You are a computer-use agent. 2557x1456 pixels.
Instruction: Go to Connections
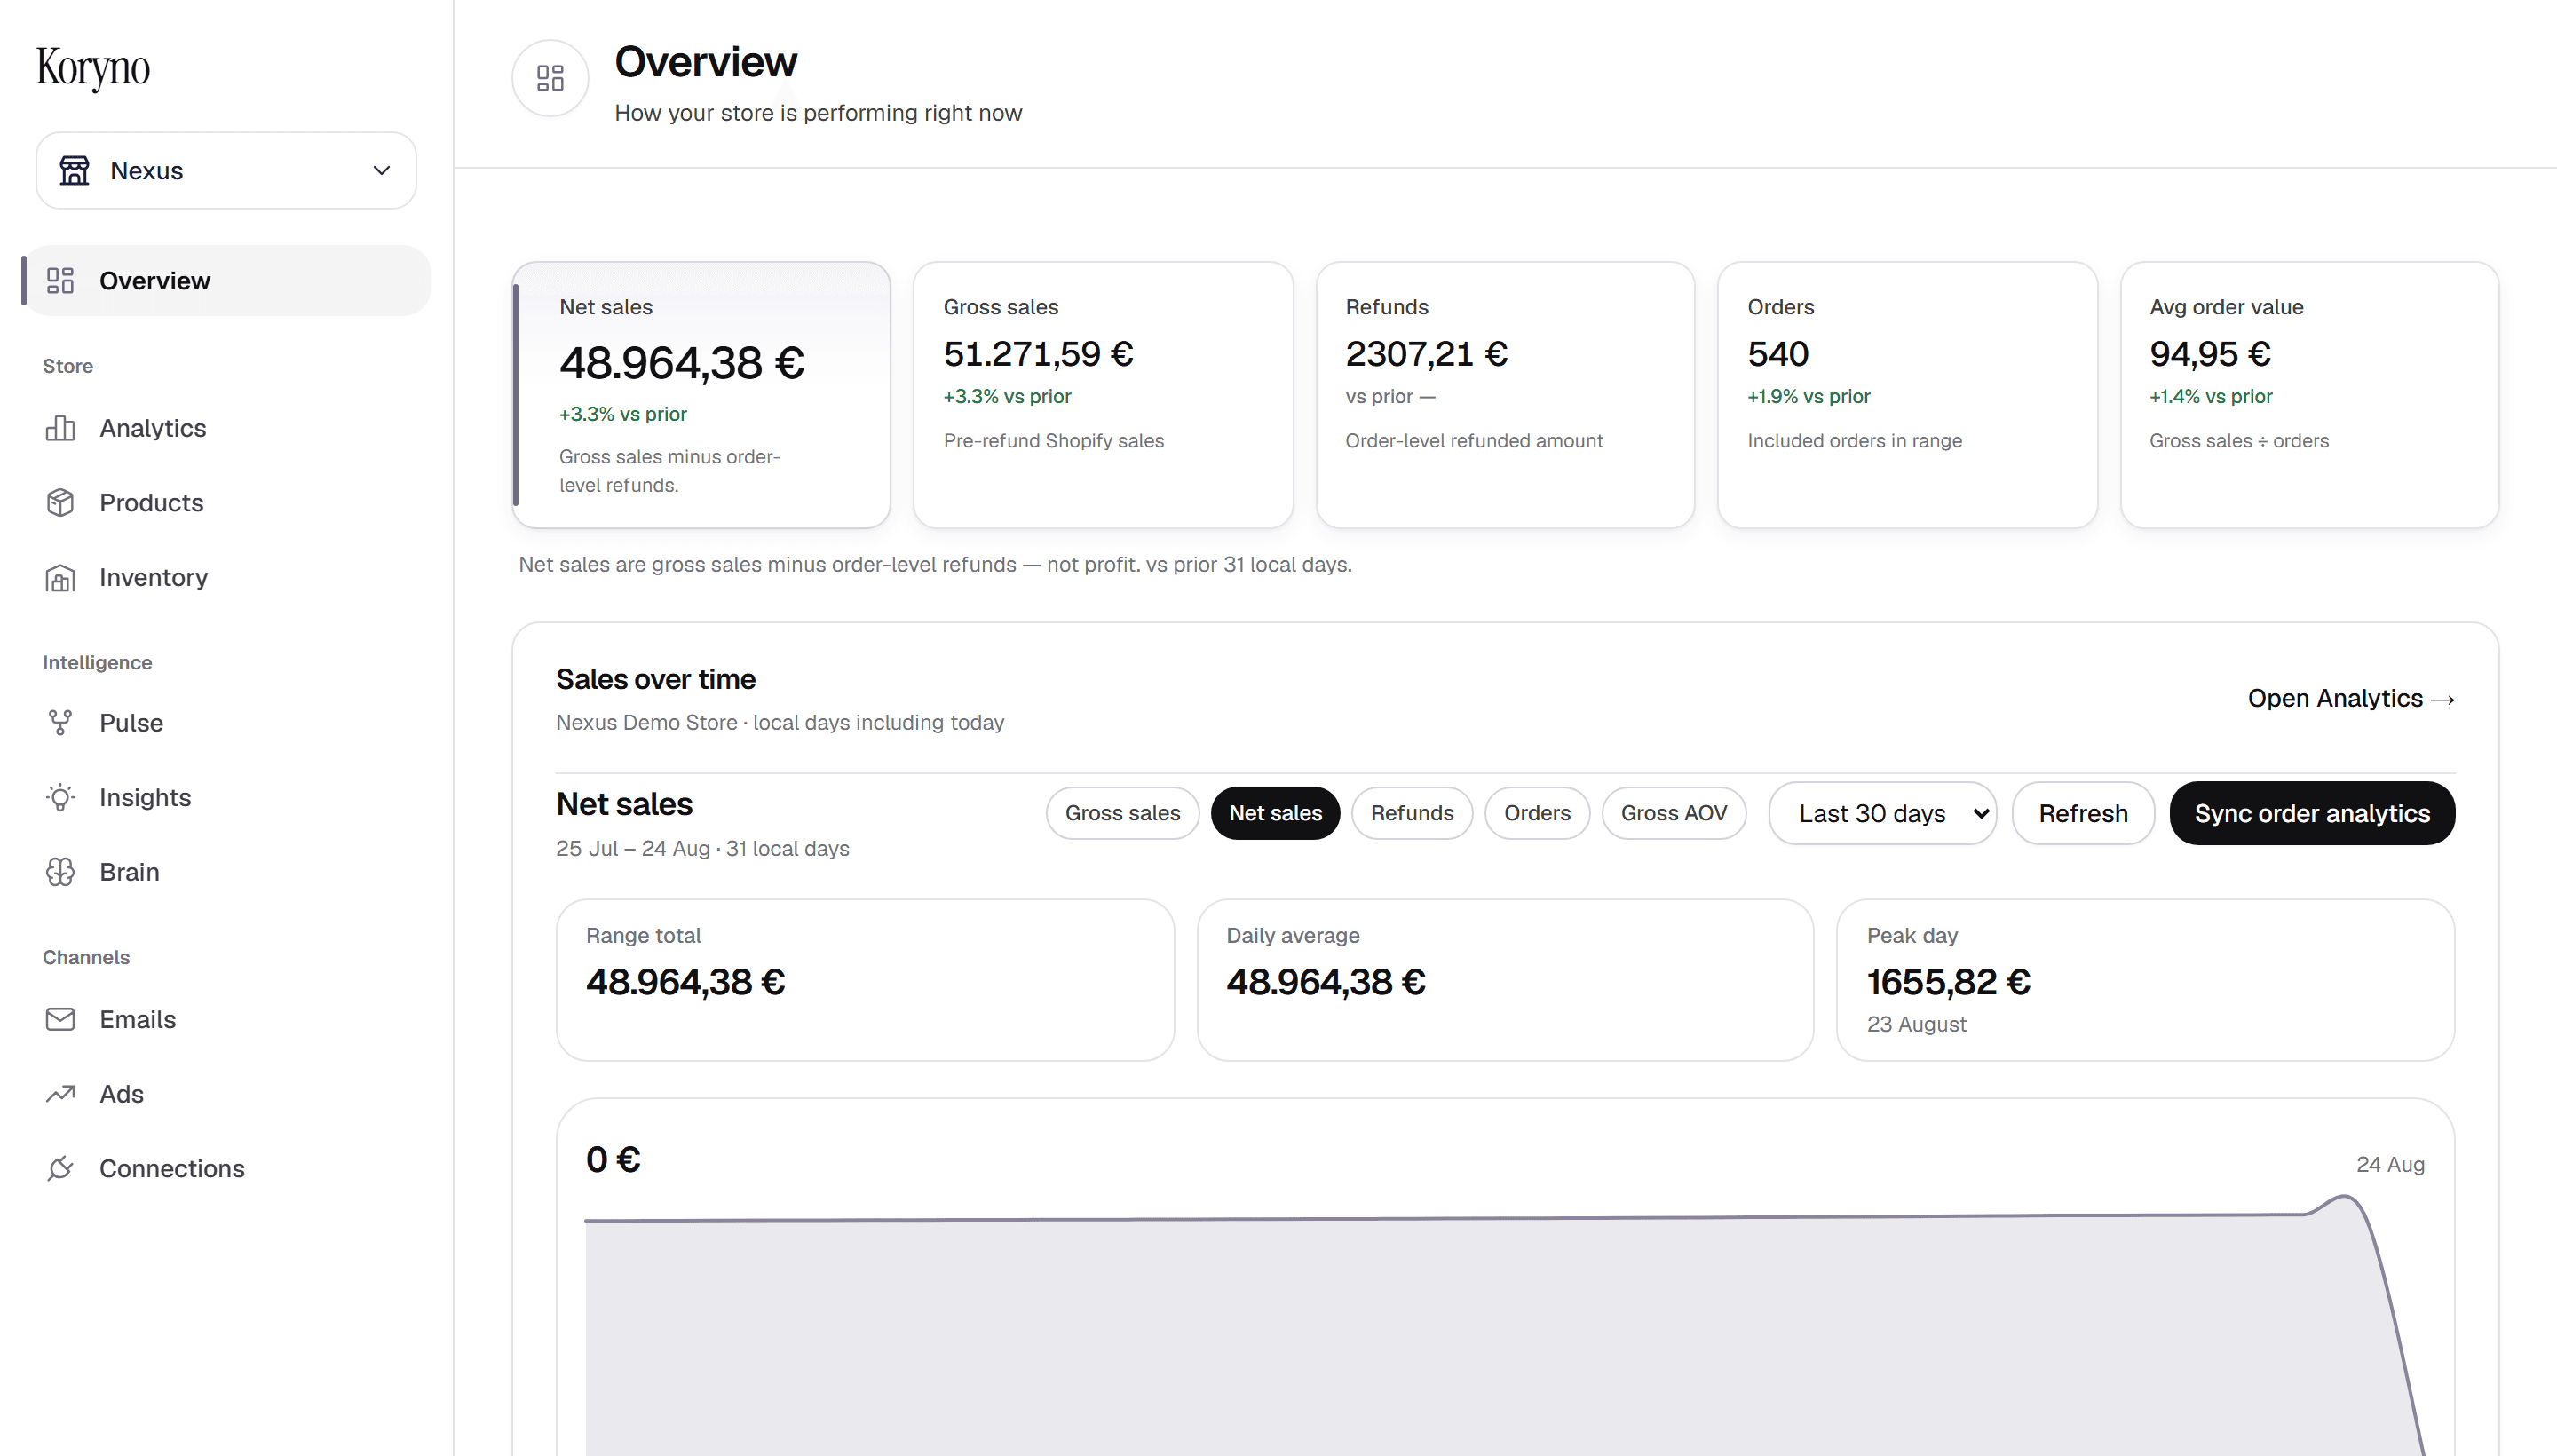171,1168
